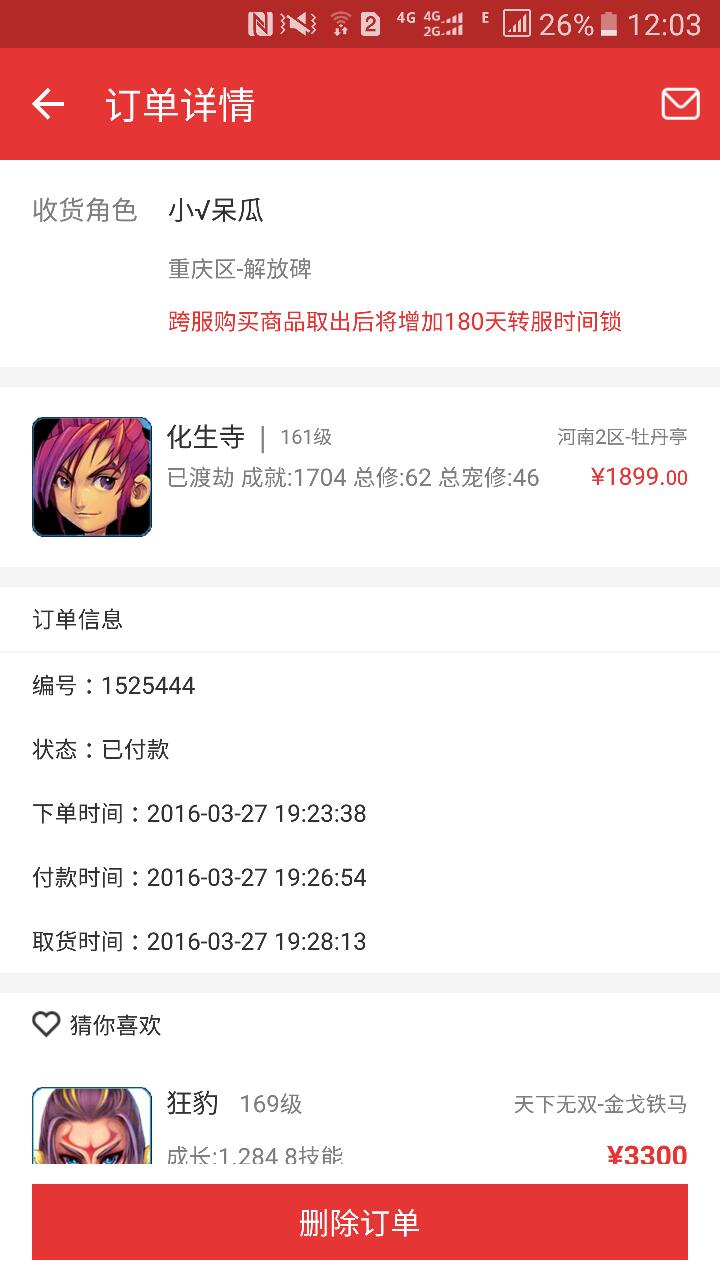Tap the 收货角色 name 小√呆瓜
720x1280 pixels.
click(x=216, y=210)
